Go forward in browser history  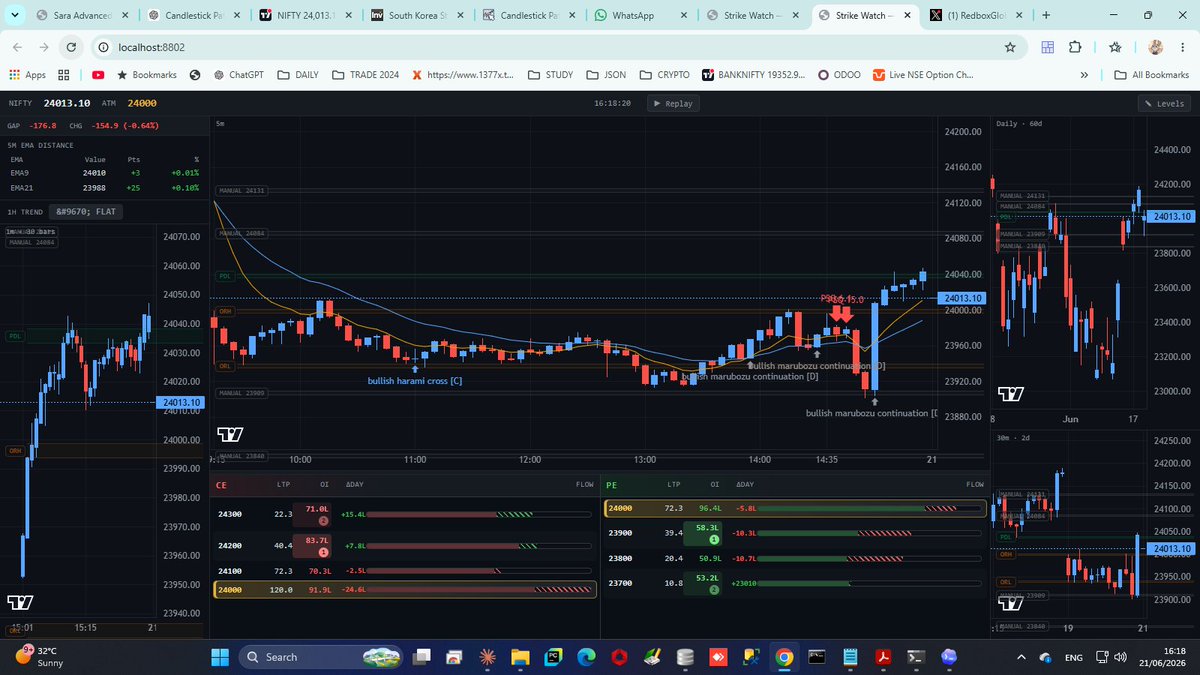tap(45, 47)
